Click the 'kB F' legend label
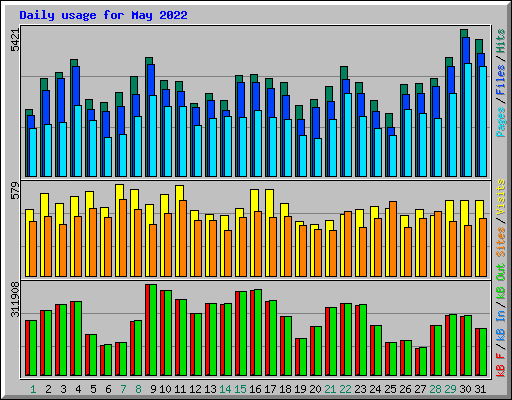Screen dimensions: 512x400 tap(501, 365)
